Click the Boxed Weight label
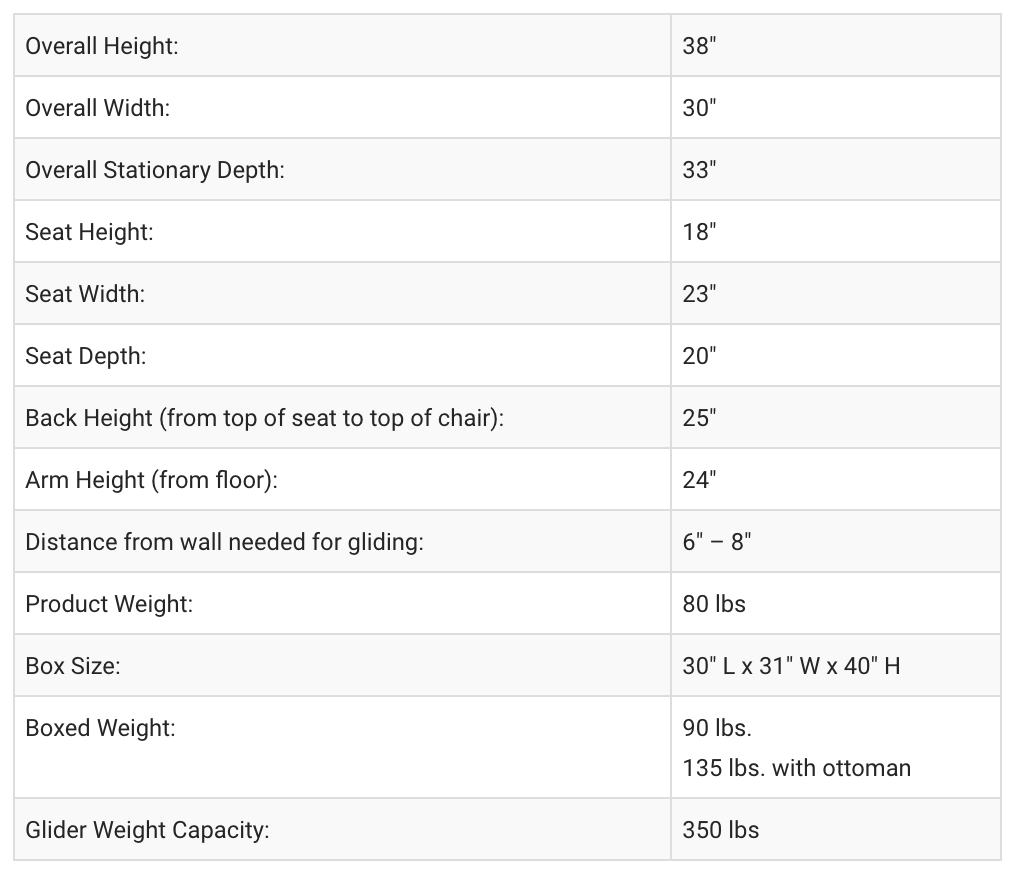This screenshot has height=886, width=1020. [100, 728]
